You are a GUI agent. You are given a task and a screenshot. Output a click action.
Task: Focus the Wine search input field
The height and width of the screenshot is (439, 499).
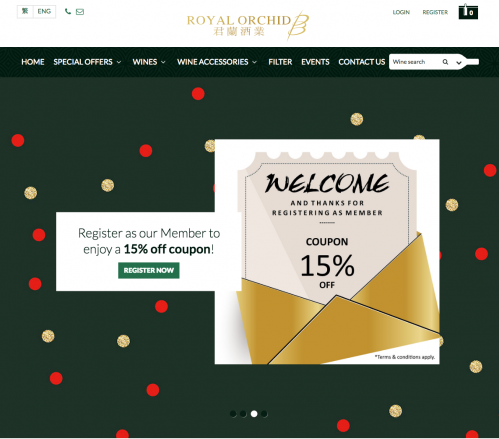point(415,62)
